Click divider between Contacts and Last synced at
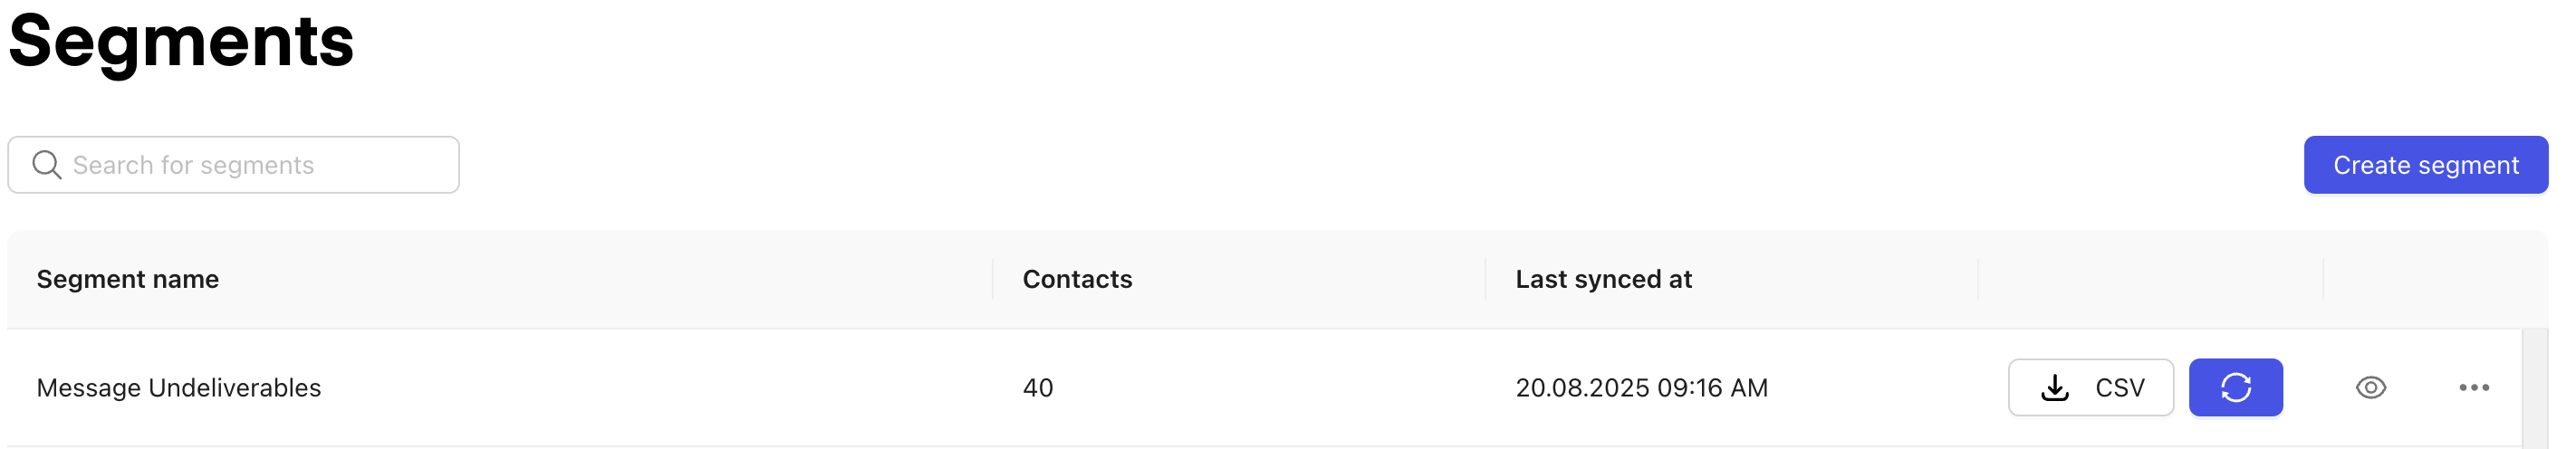Viewport: 2576px width, 449px height. point(1485,280)
